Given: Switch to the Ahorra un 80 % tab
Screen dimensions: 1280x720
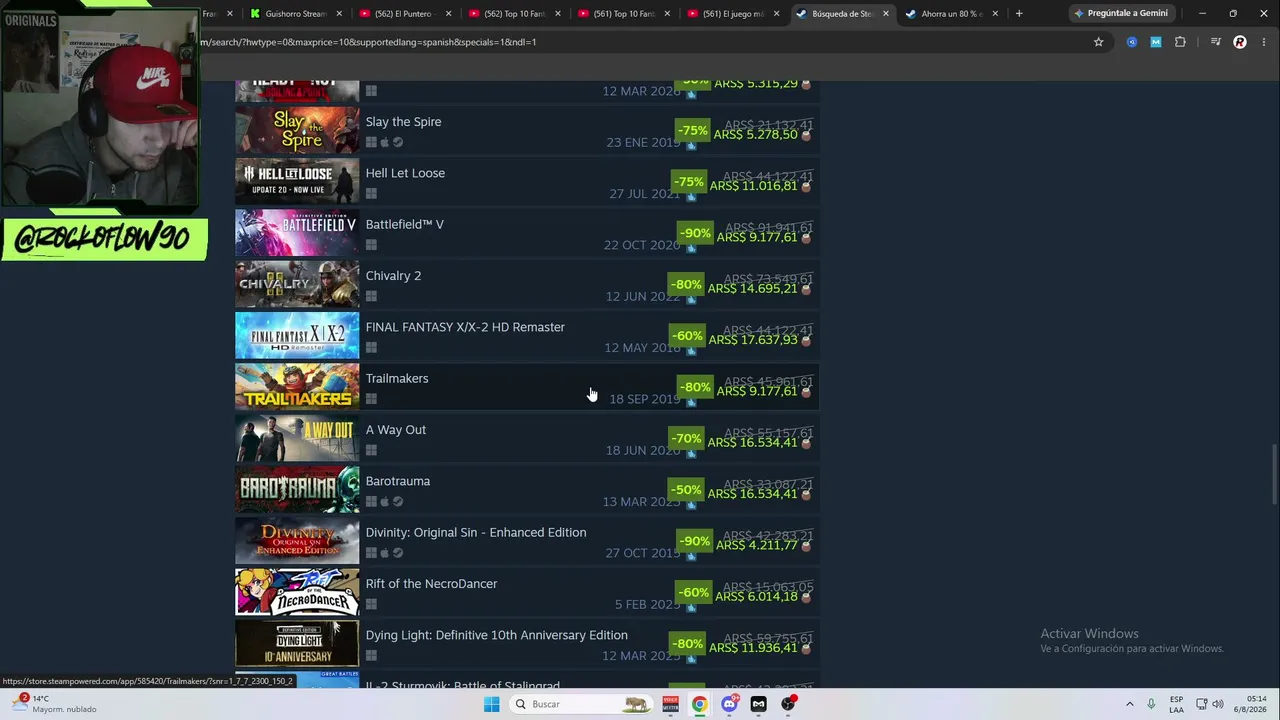Looking at the screenshot, I should [952, 14].
